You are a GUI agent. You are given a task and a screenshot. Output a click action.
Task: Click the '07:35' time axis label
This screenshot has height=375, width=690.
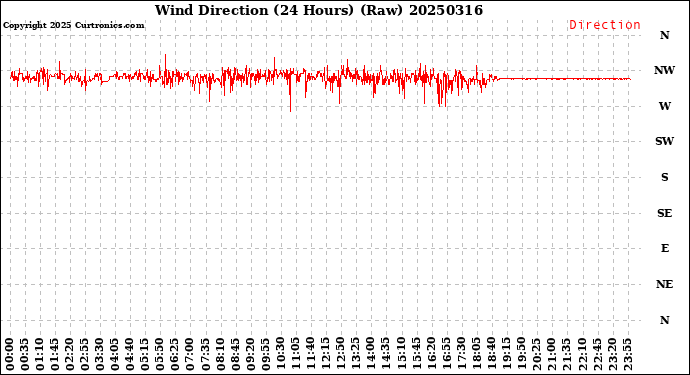pyautogui.click(x=206, y=355)
